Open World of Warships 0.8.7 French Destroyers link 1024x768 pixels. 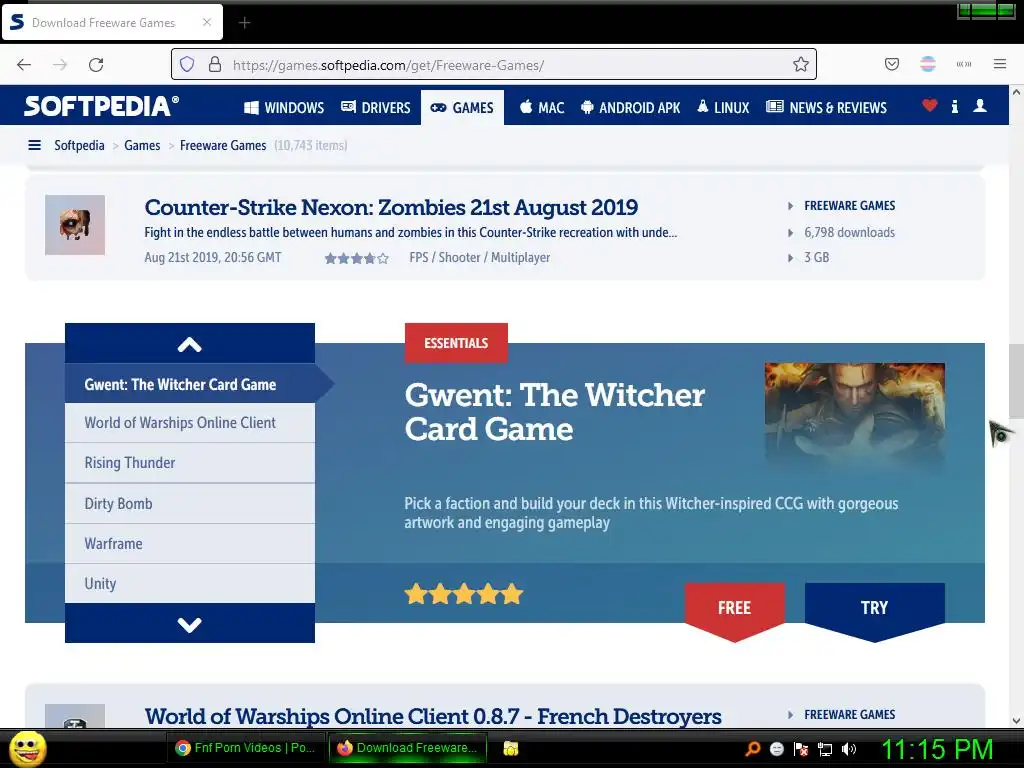pyautogui.click(x=433, y=716)
